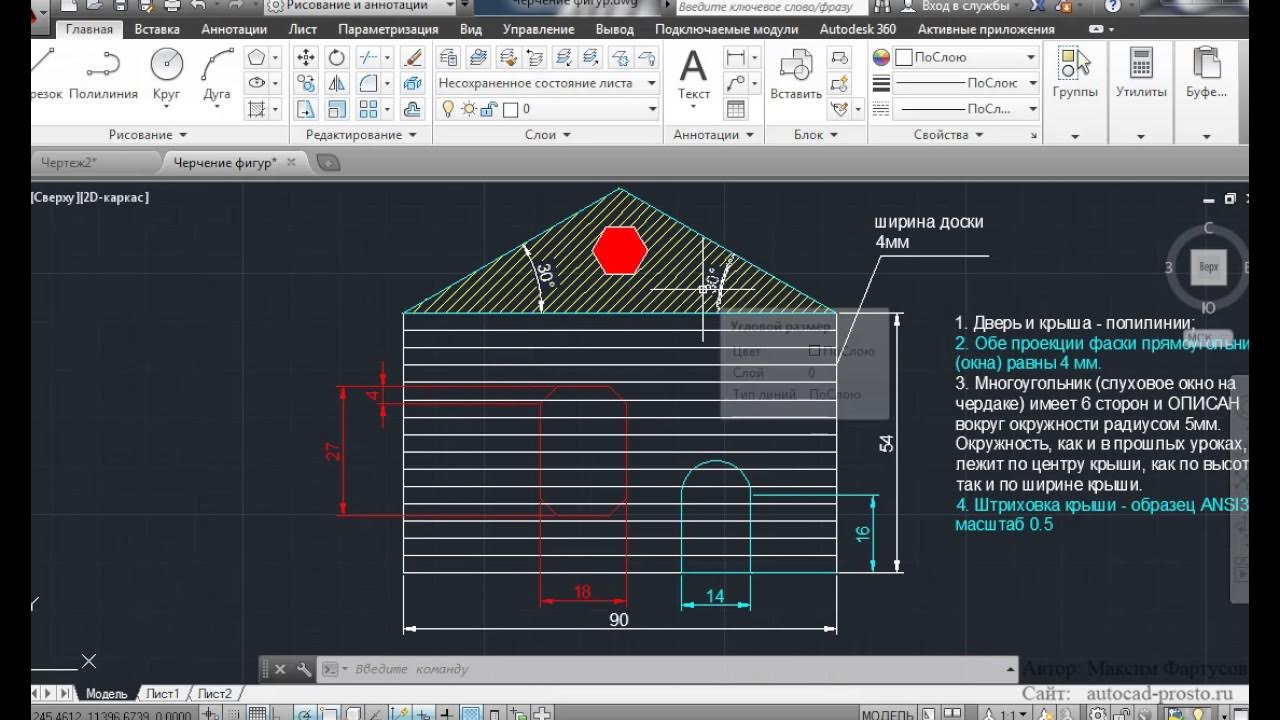Open the Параметризация ribbon tab
1280x720 pixels.
point(388,29)
